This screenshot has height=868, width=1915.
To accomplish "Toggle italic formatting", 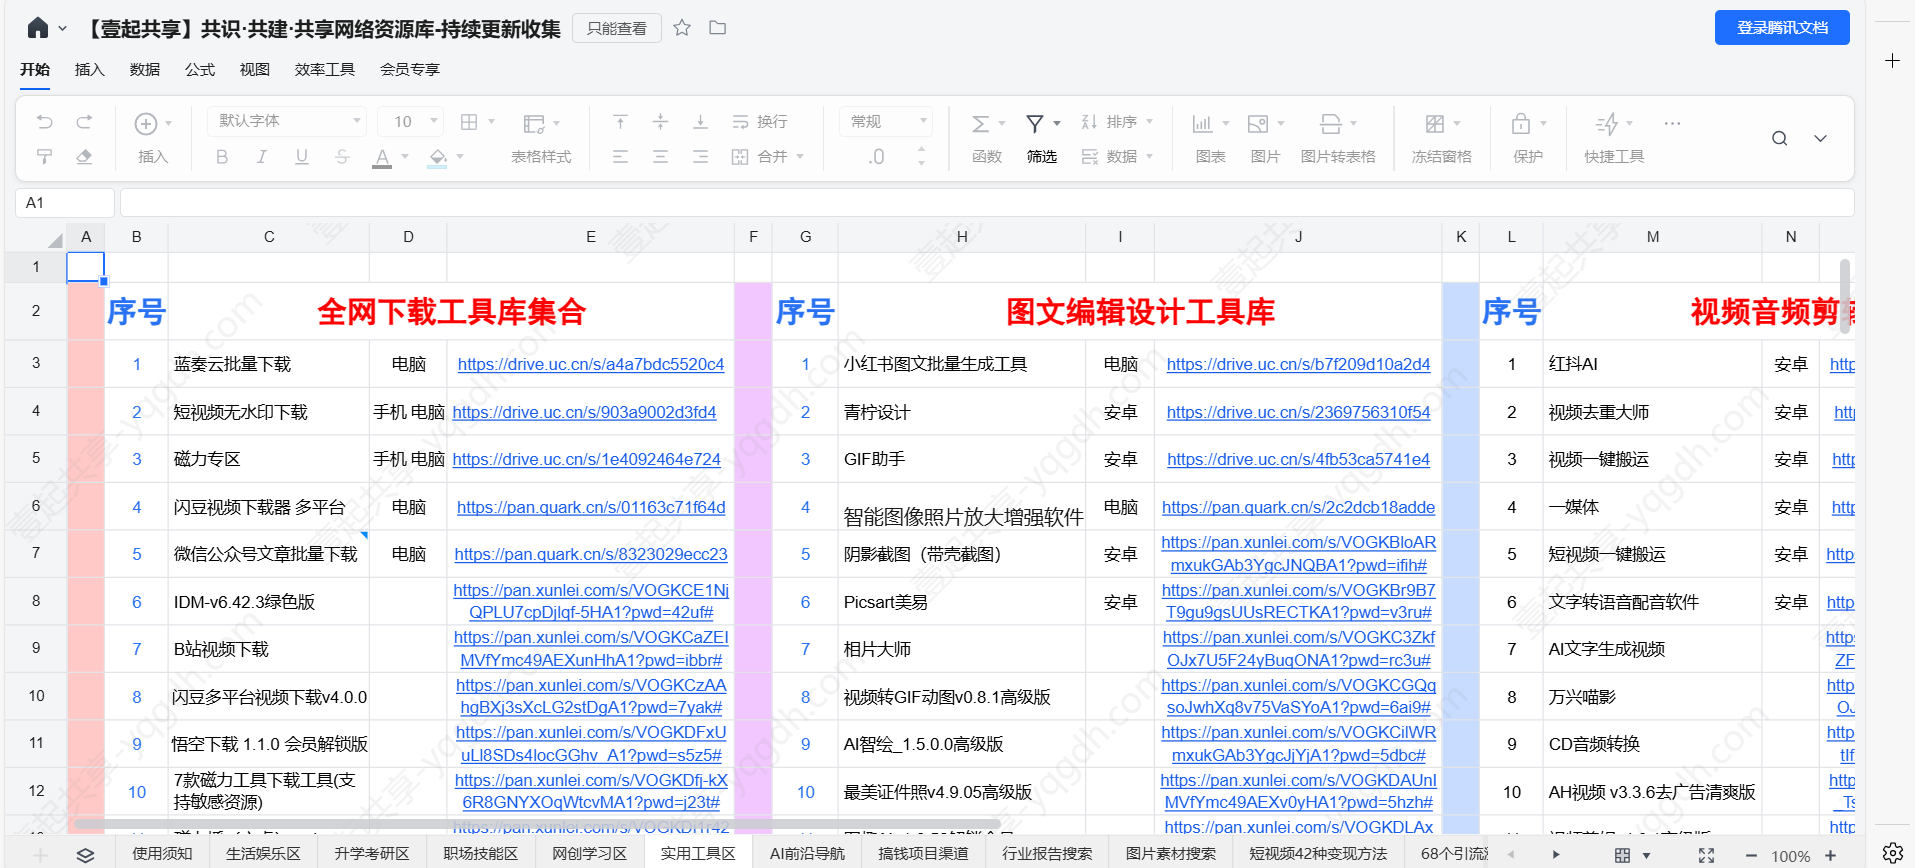I will click(x=262, y=157).
